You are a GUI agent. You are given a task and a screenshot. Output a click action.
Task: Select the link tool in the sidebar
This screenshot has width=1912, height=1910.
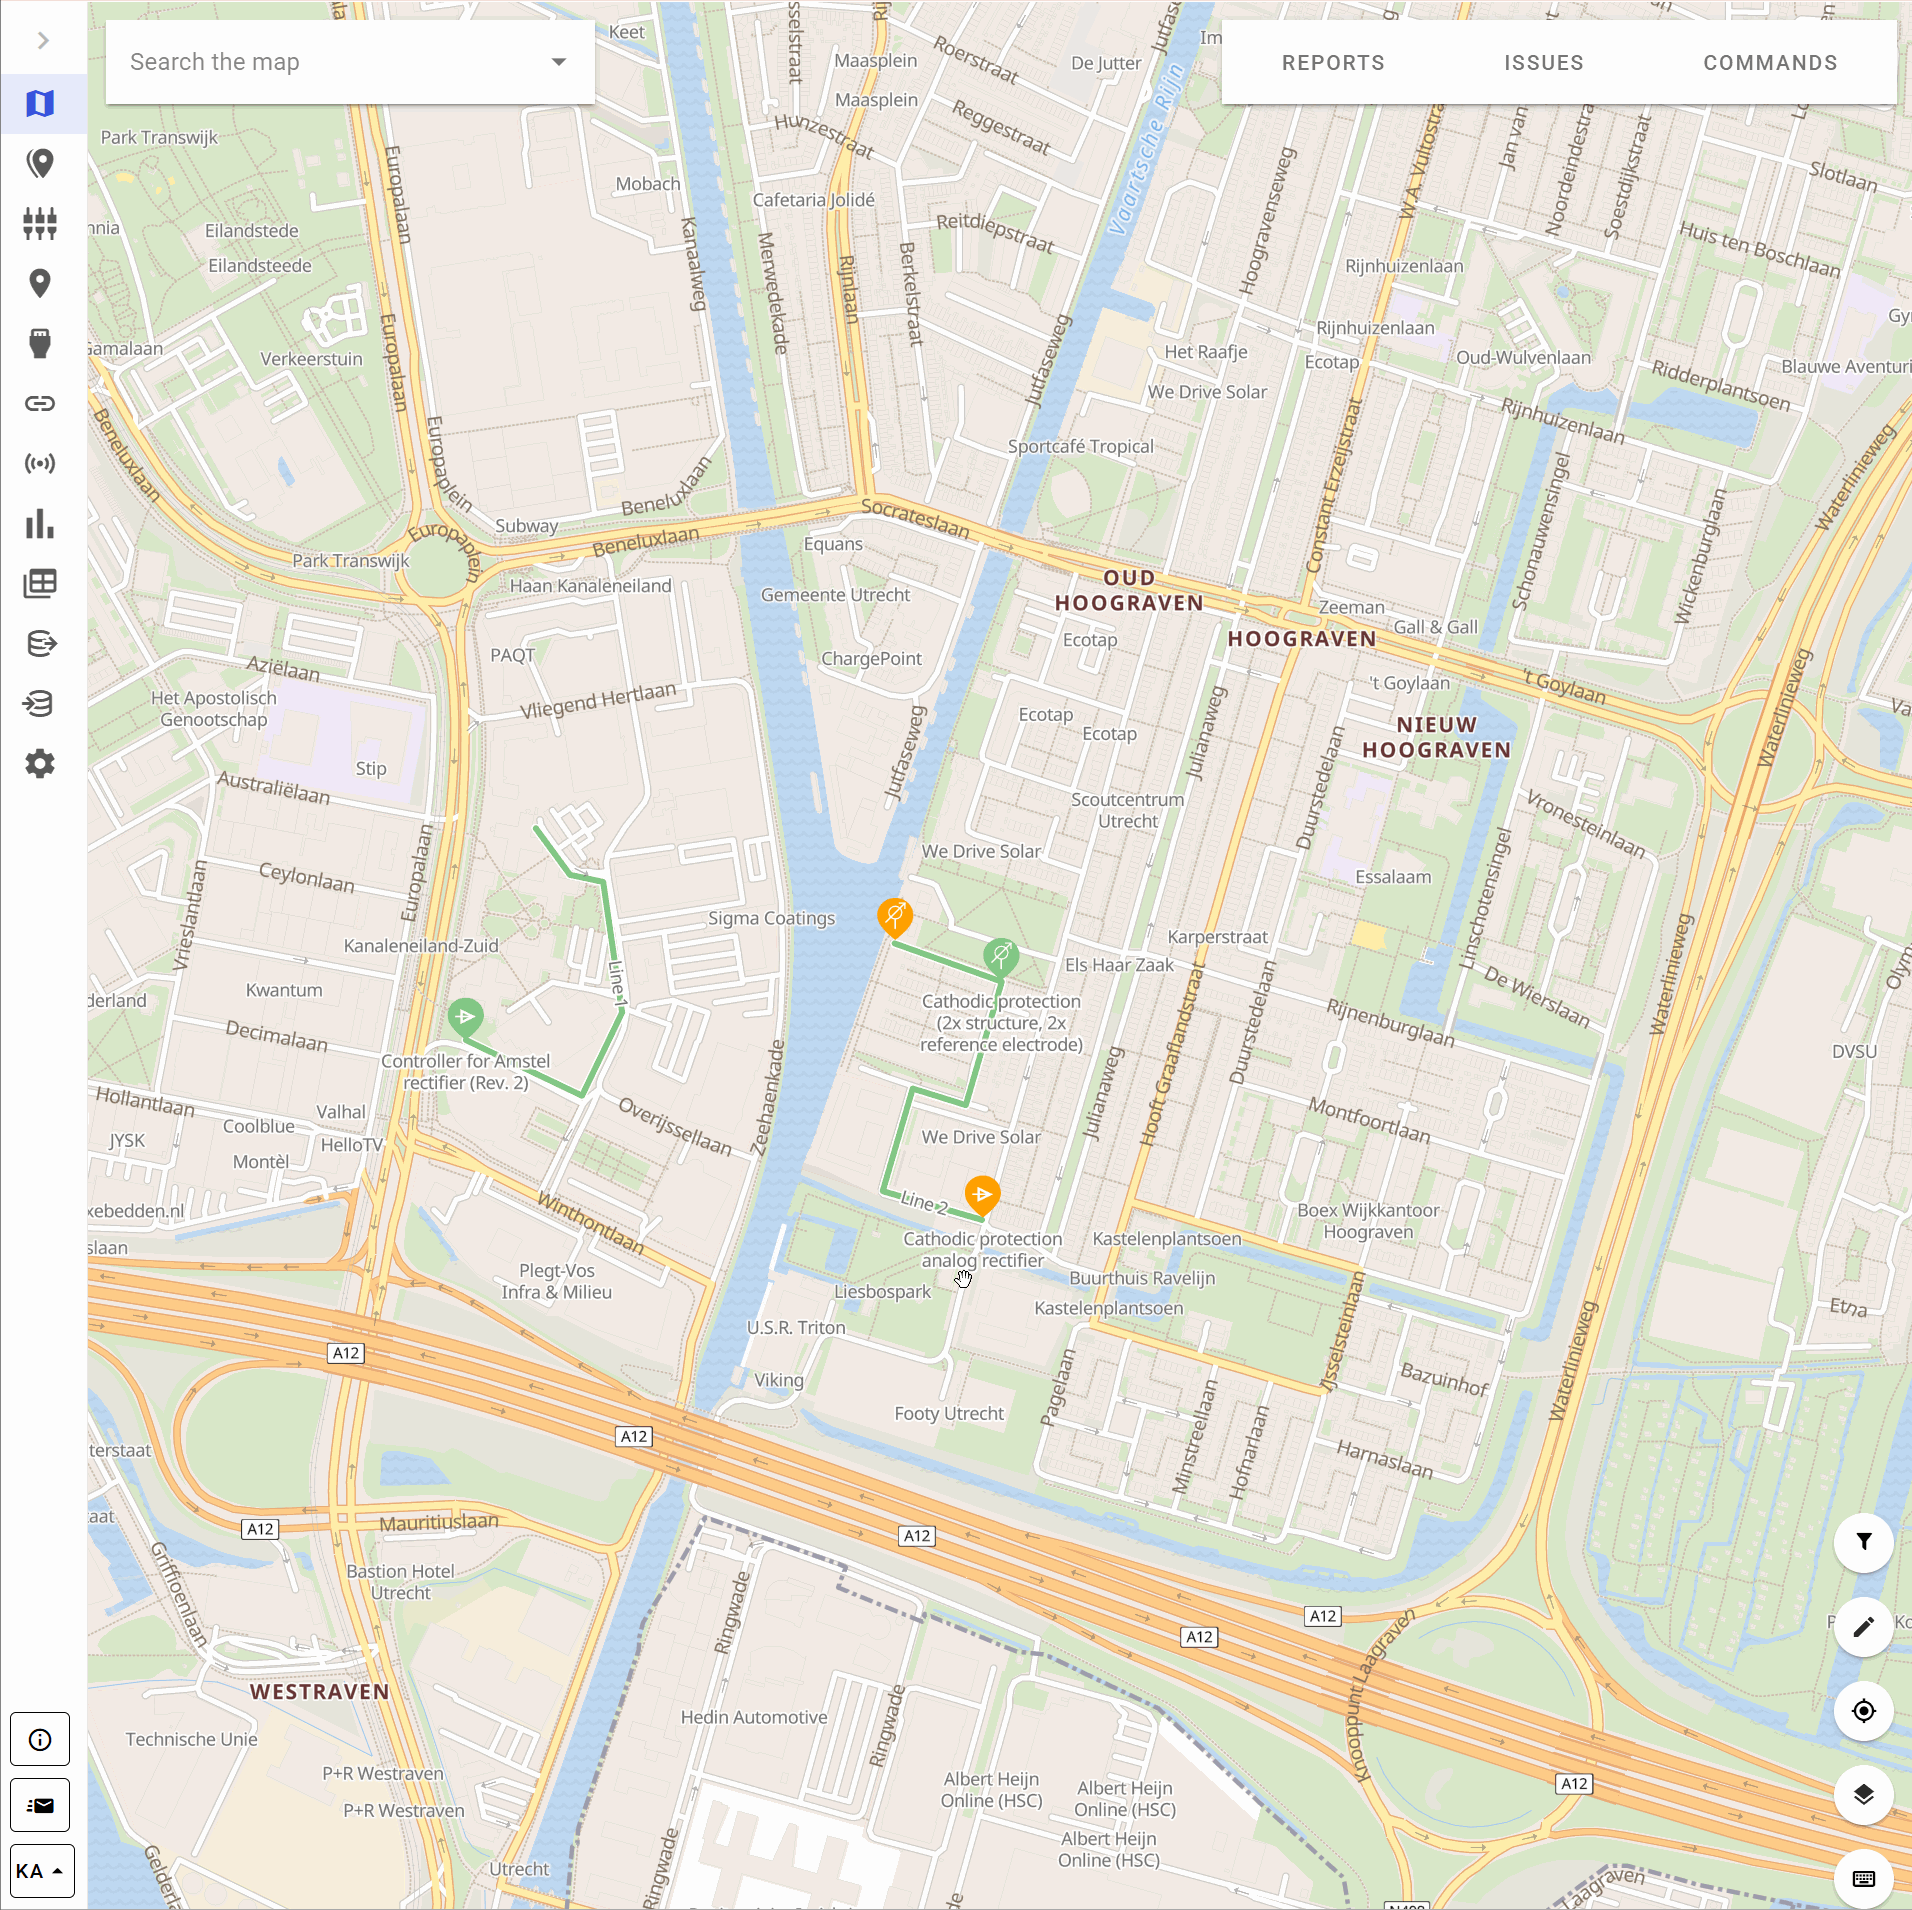[40, 403]
